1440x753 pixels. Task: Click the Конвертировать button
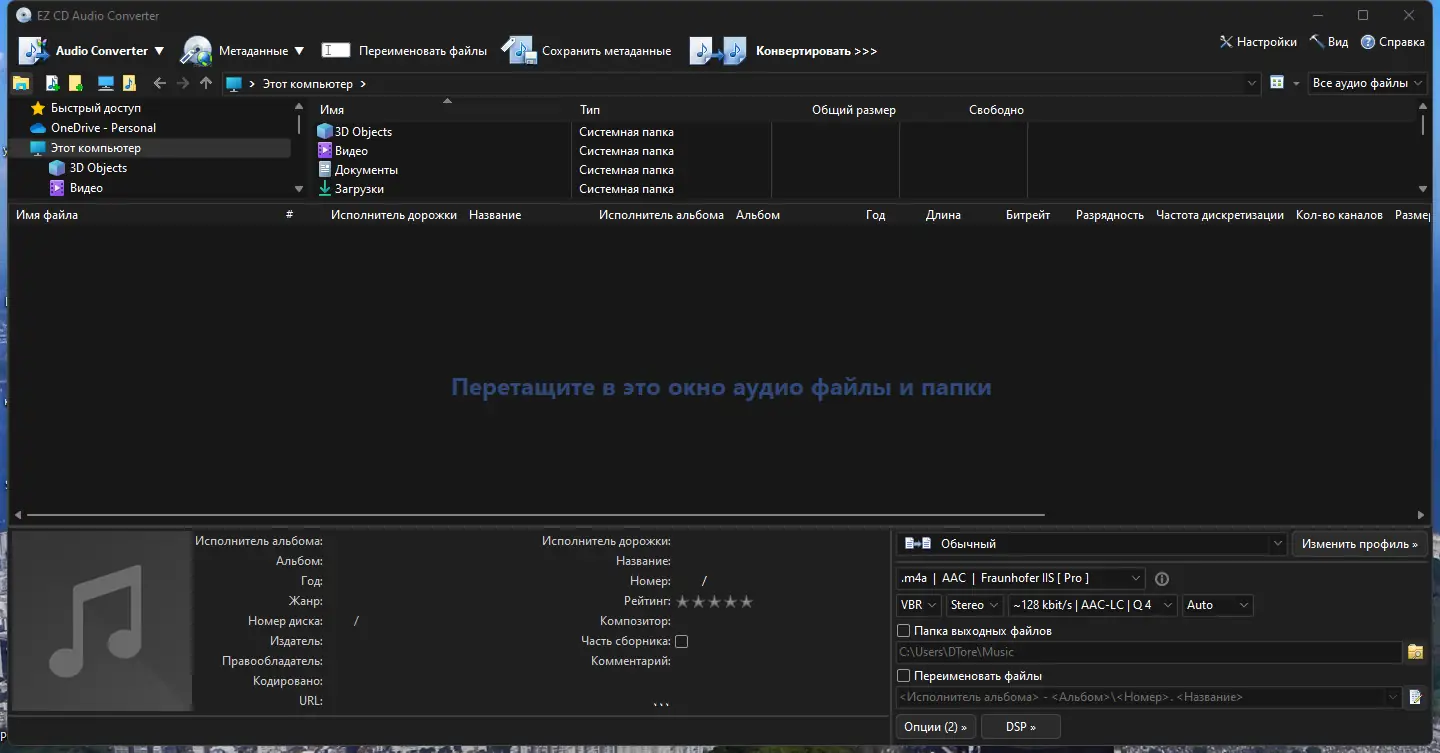click(816, 50)
